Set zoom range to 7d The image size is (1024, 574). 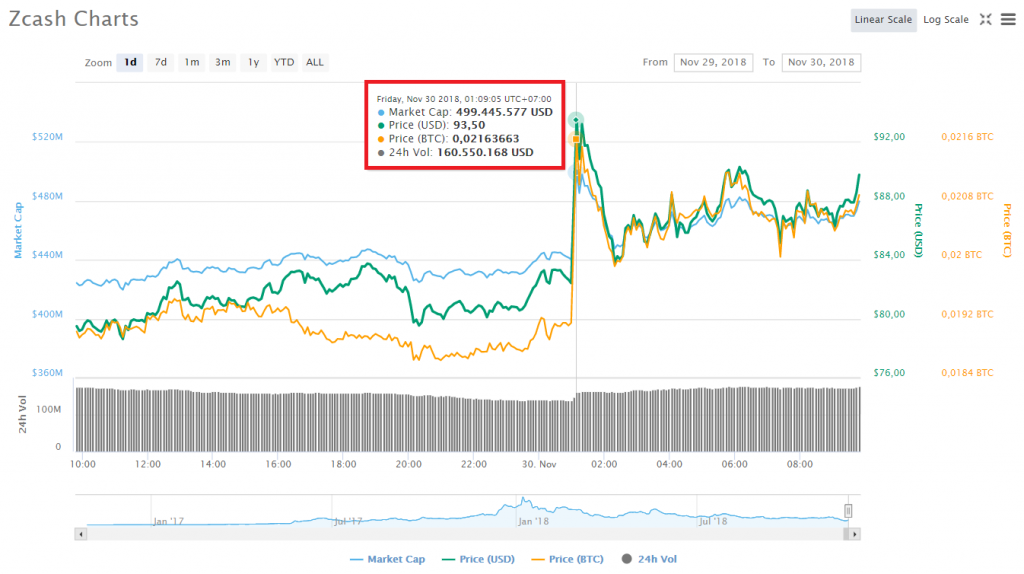tap(161, 62)
